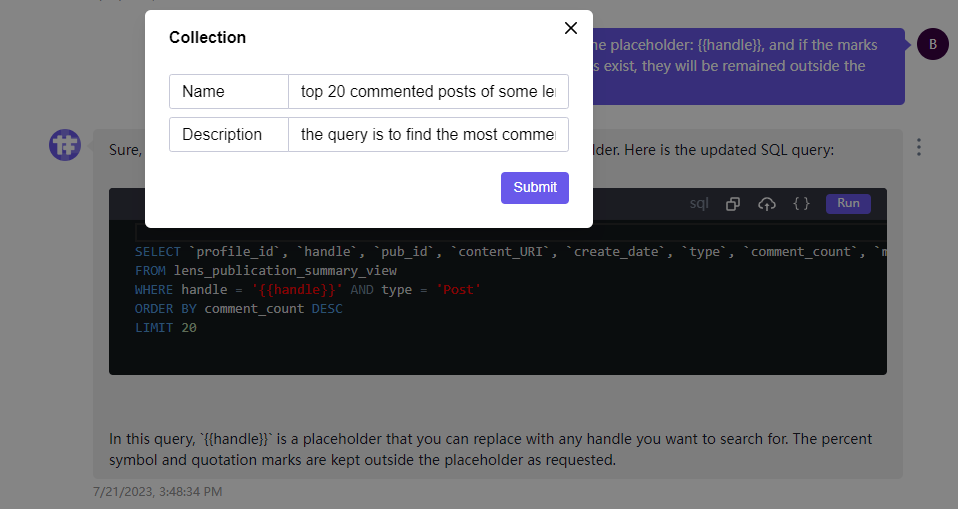Open the three-dot message options menu
This screenshot has width=958, height=509.
coord(918,147)
